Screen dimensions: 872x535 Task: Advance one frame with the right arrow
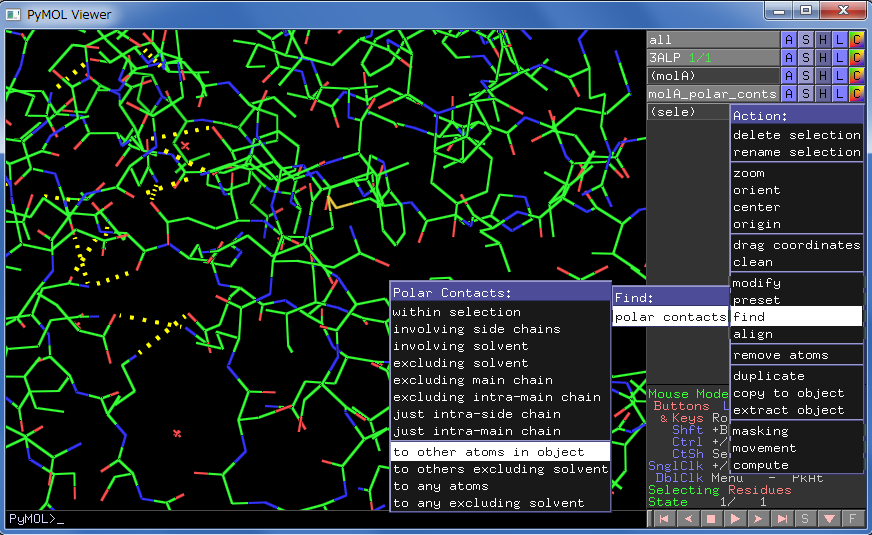tap(759, 519)
